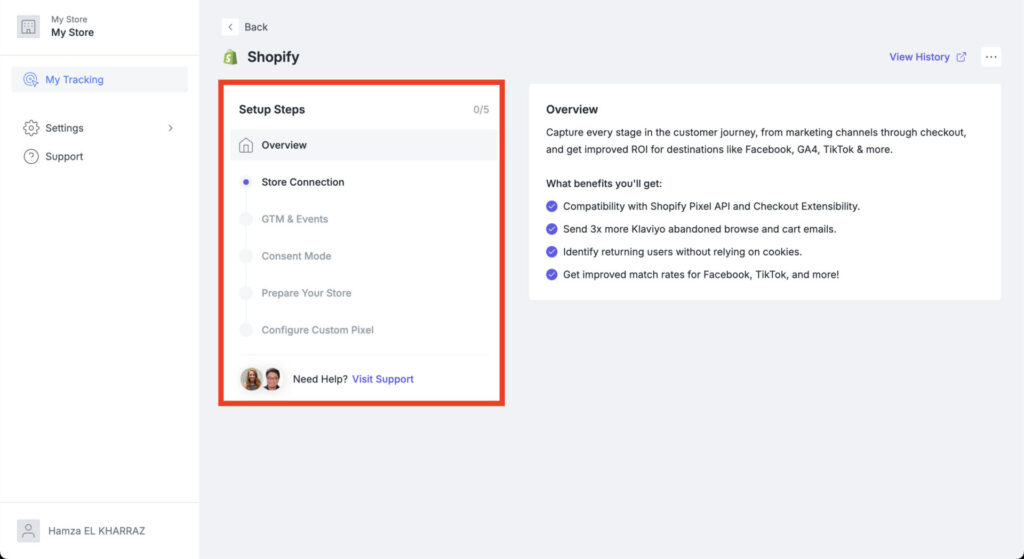Expand the Settings submenu chevron
This screenshot has width=1024, height=559.
(x=170, y=128)
